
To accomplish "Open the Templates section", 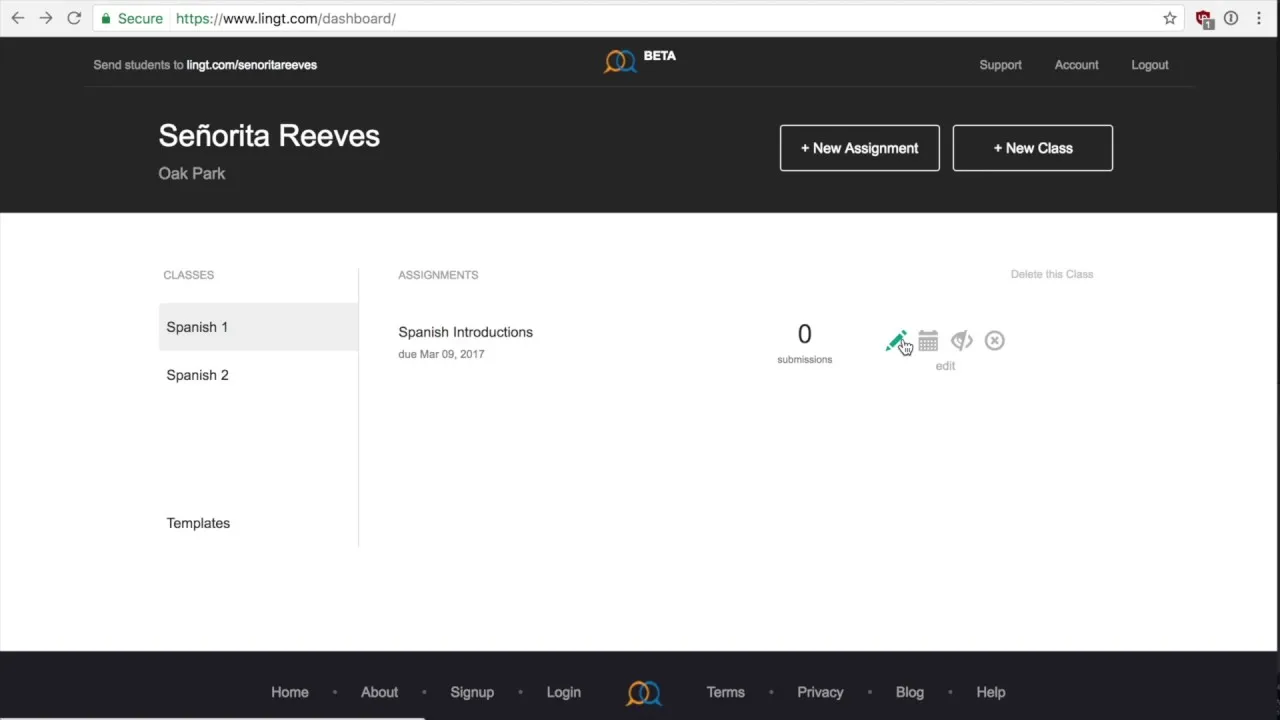I will 198,523.
